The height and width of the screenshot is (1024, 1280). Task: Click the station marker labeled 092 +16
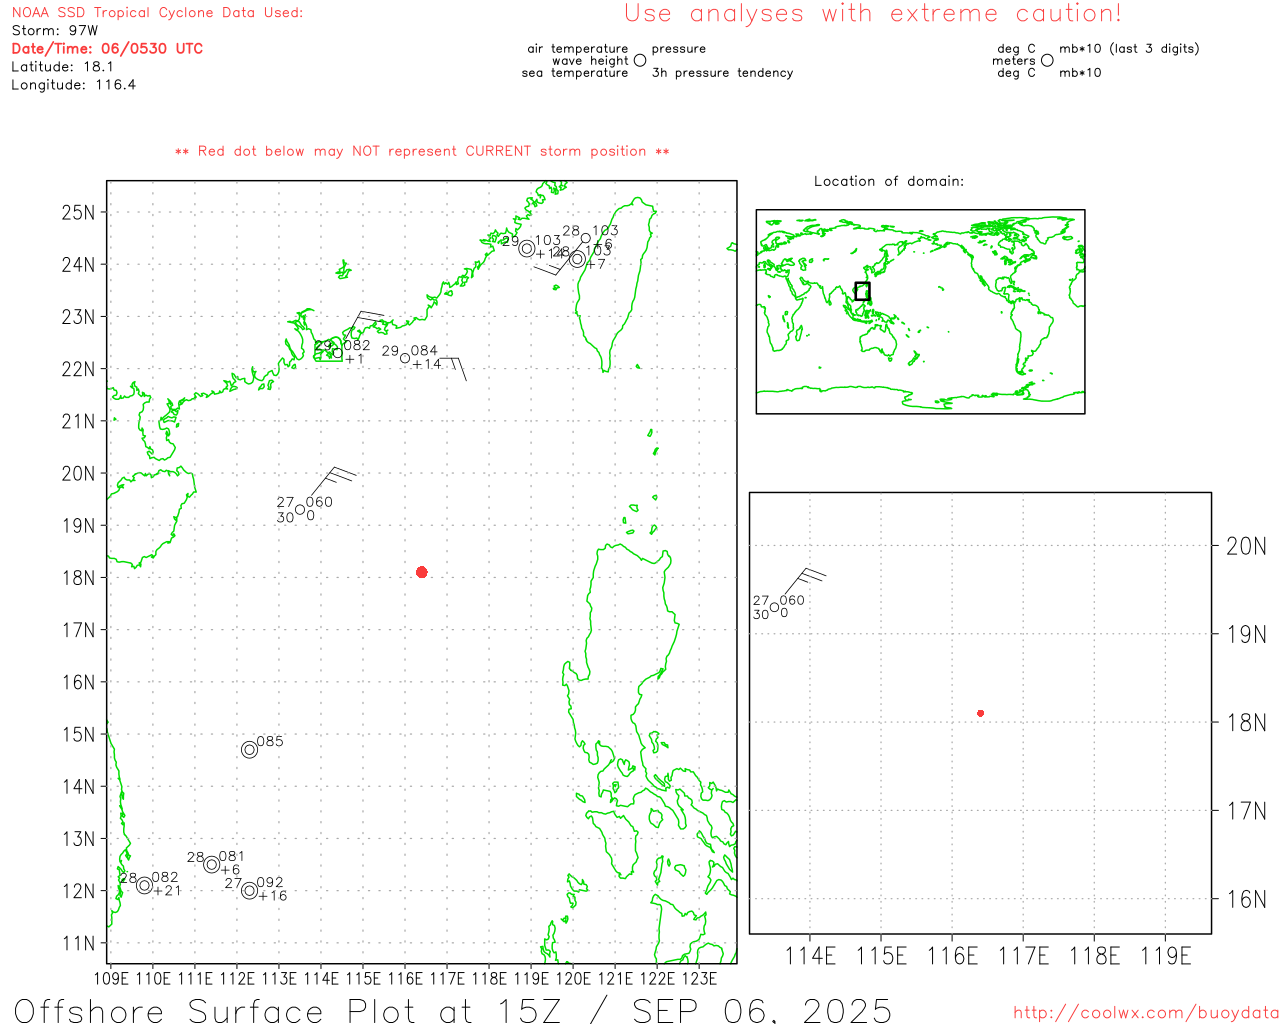[250, 890]
